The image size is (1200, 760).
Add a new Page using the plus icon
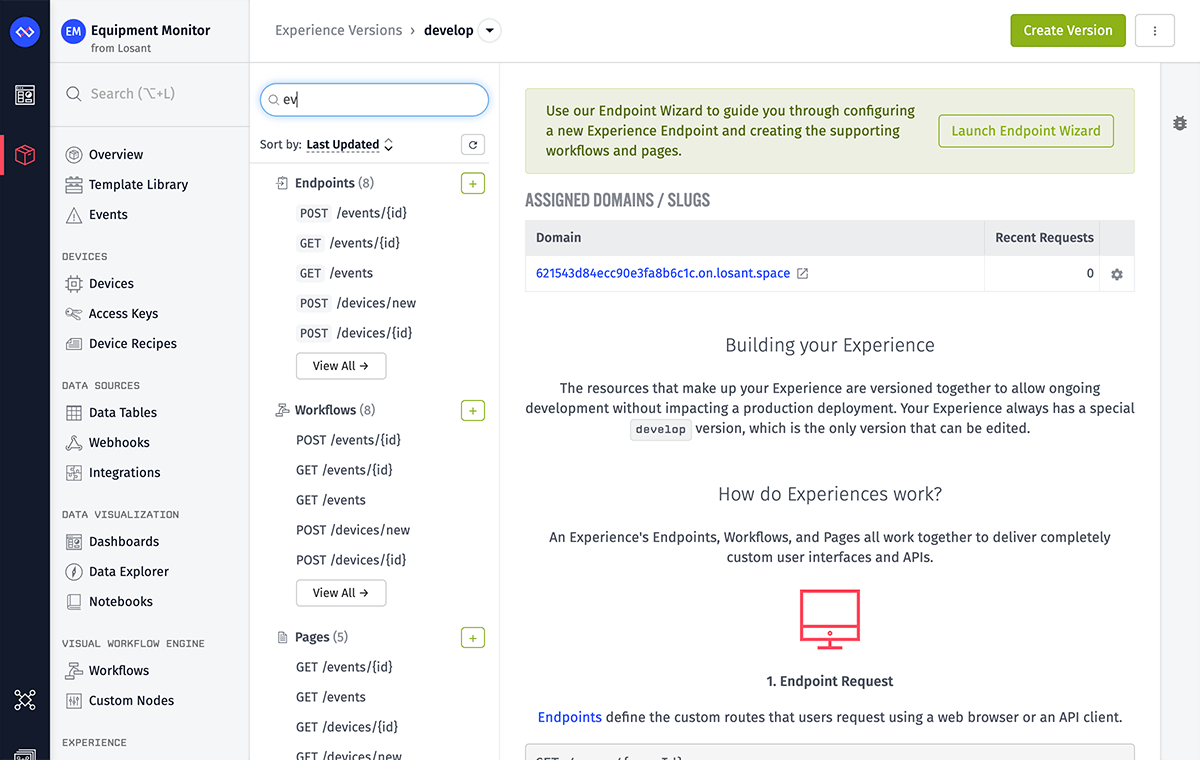(472, 637)
